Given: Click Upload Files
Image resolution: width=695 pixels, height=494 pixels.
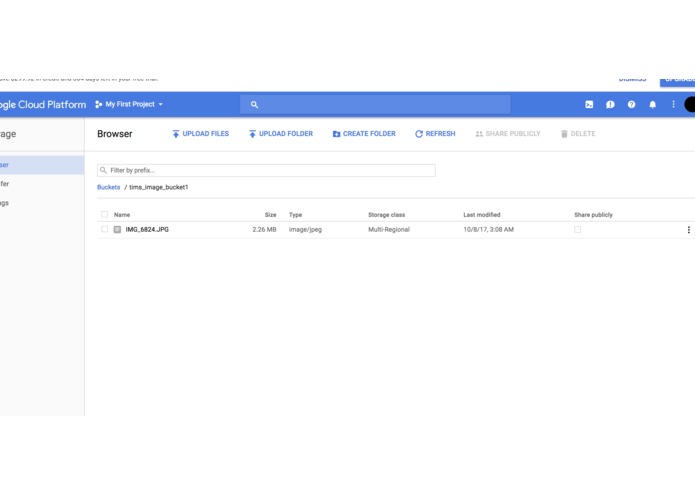Looking at the screenshot, I should click(200, 134).
